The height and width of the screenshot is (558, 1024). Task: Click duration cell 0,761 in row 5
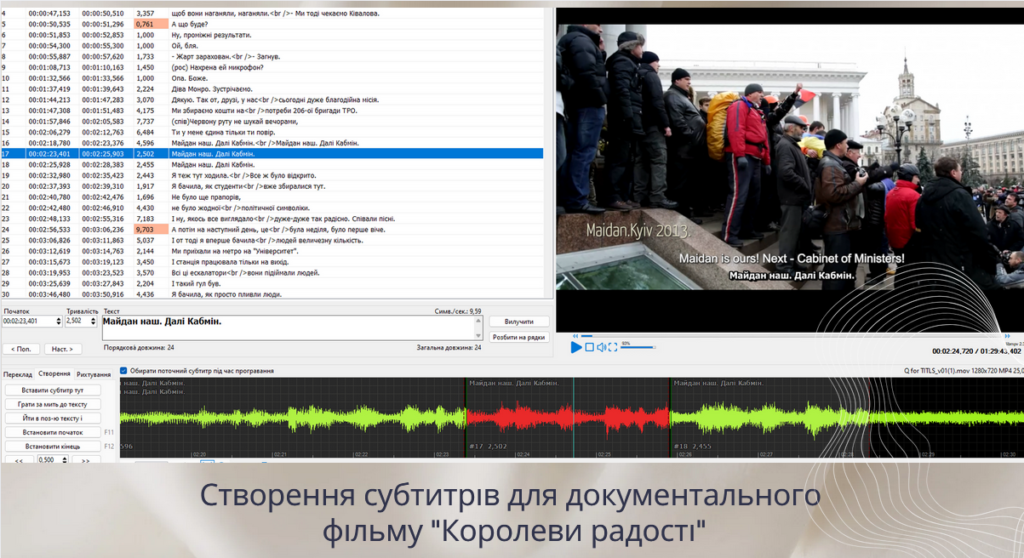click(x=151, y=24)
